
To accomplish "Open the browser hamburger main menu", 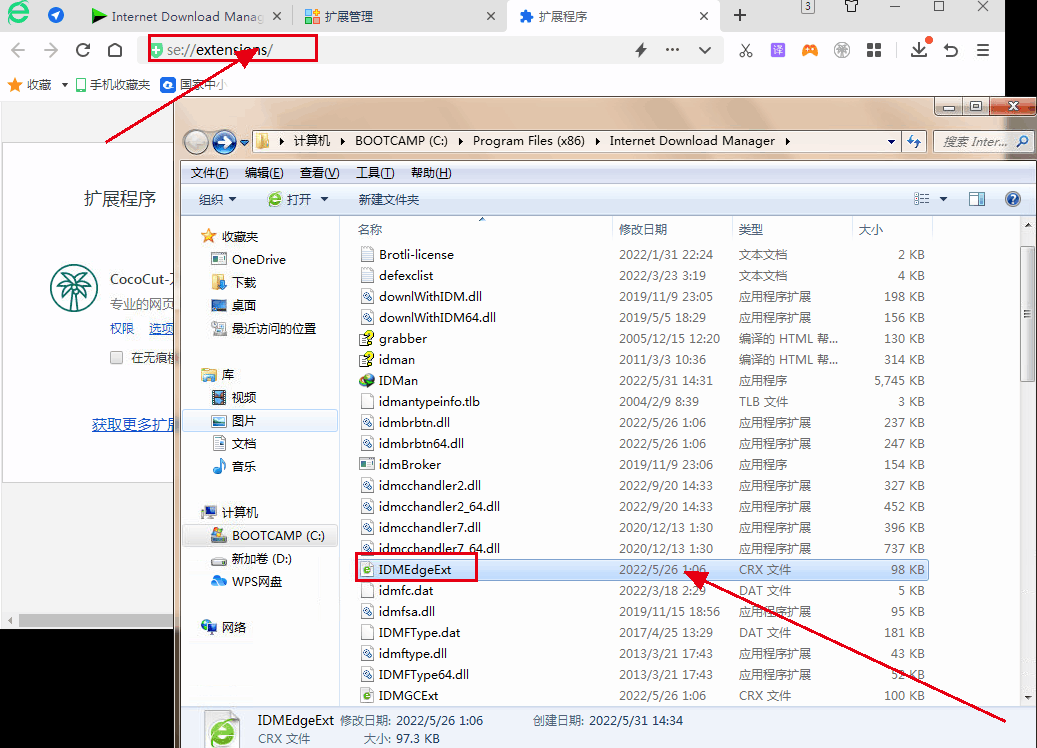I will [983, 50].
